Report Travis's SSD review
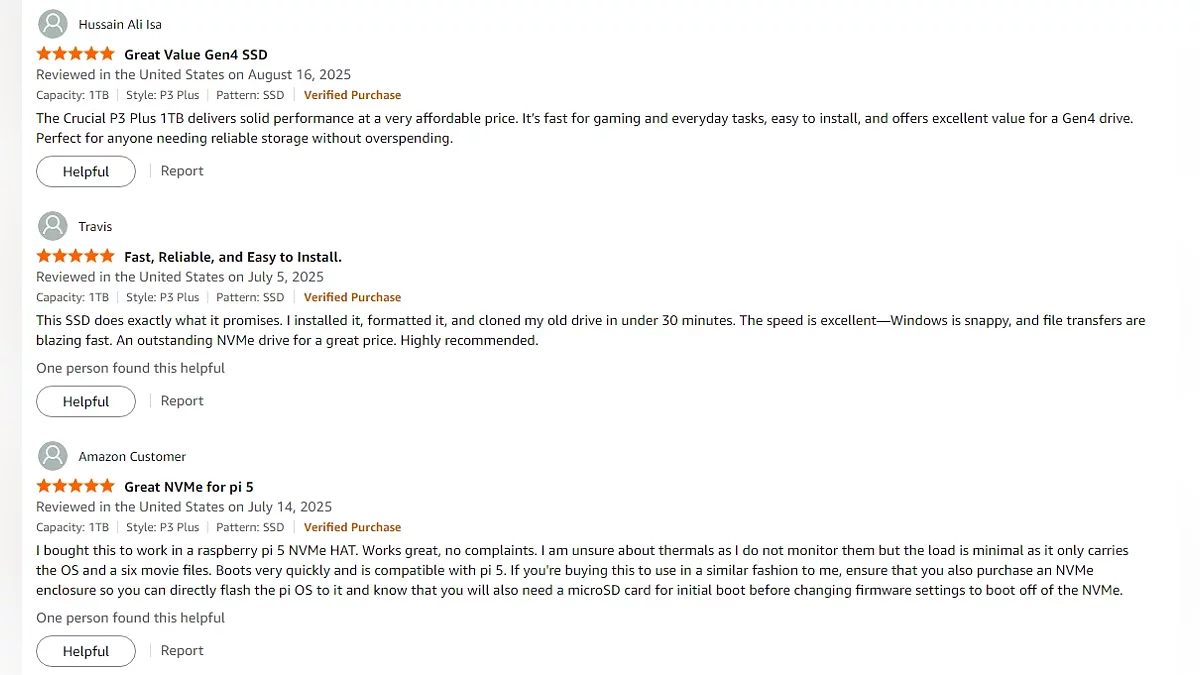The height and width of the screenshot is (675, 1200). pos(182,401)
